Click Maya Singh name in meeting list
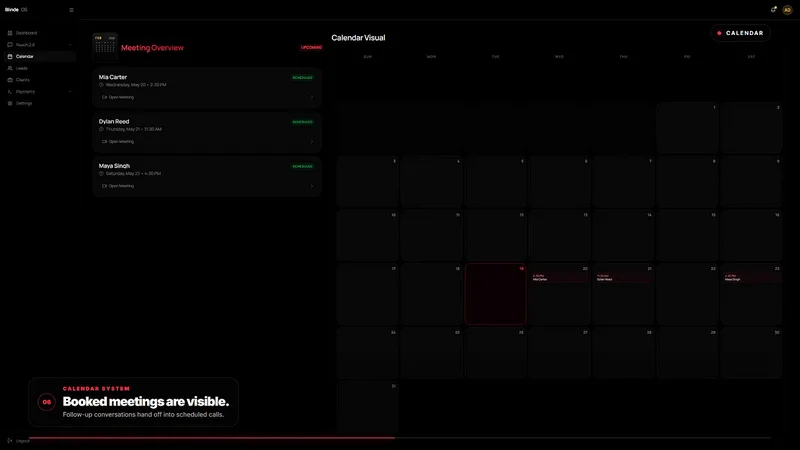Viewport: 800px width, 450px height. [114, 166]
